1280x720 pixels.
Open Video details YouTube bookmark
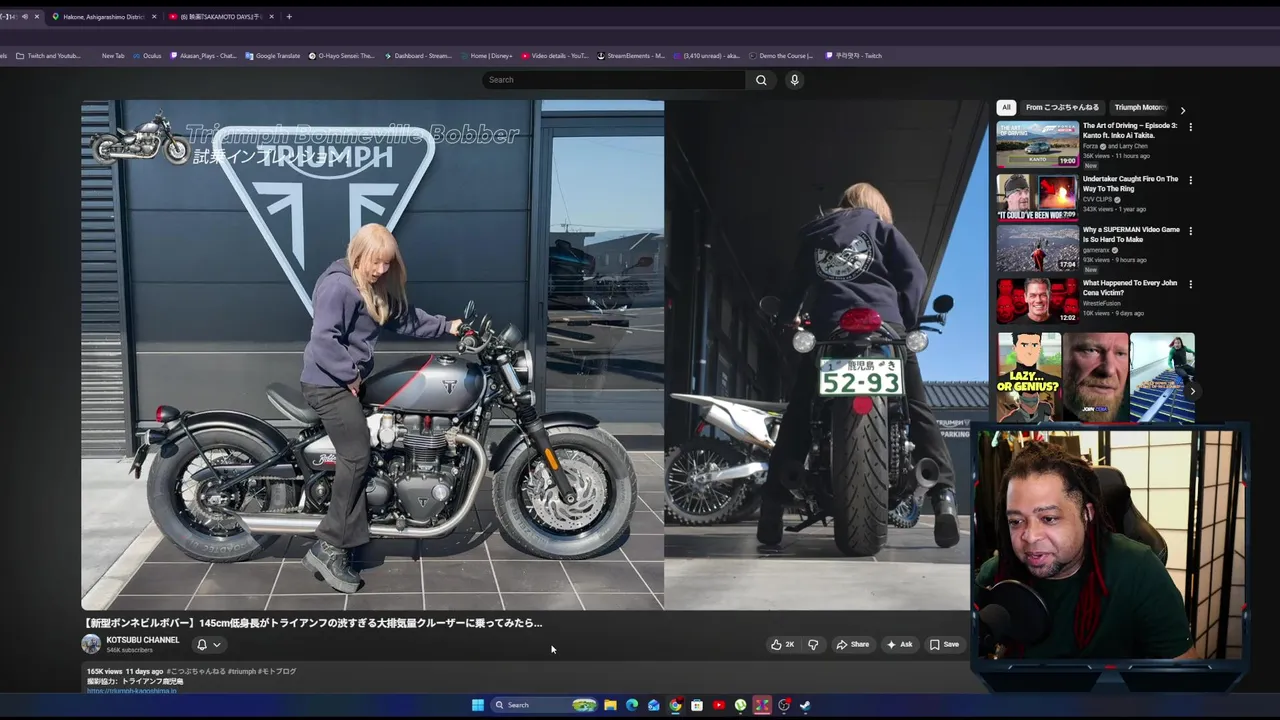click(555, 56)
